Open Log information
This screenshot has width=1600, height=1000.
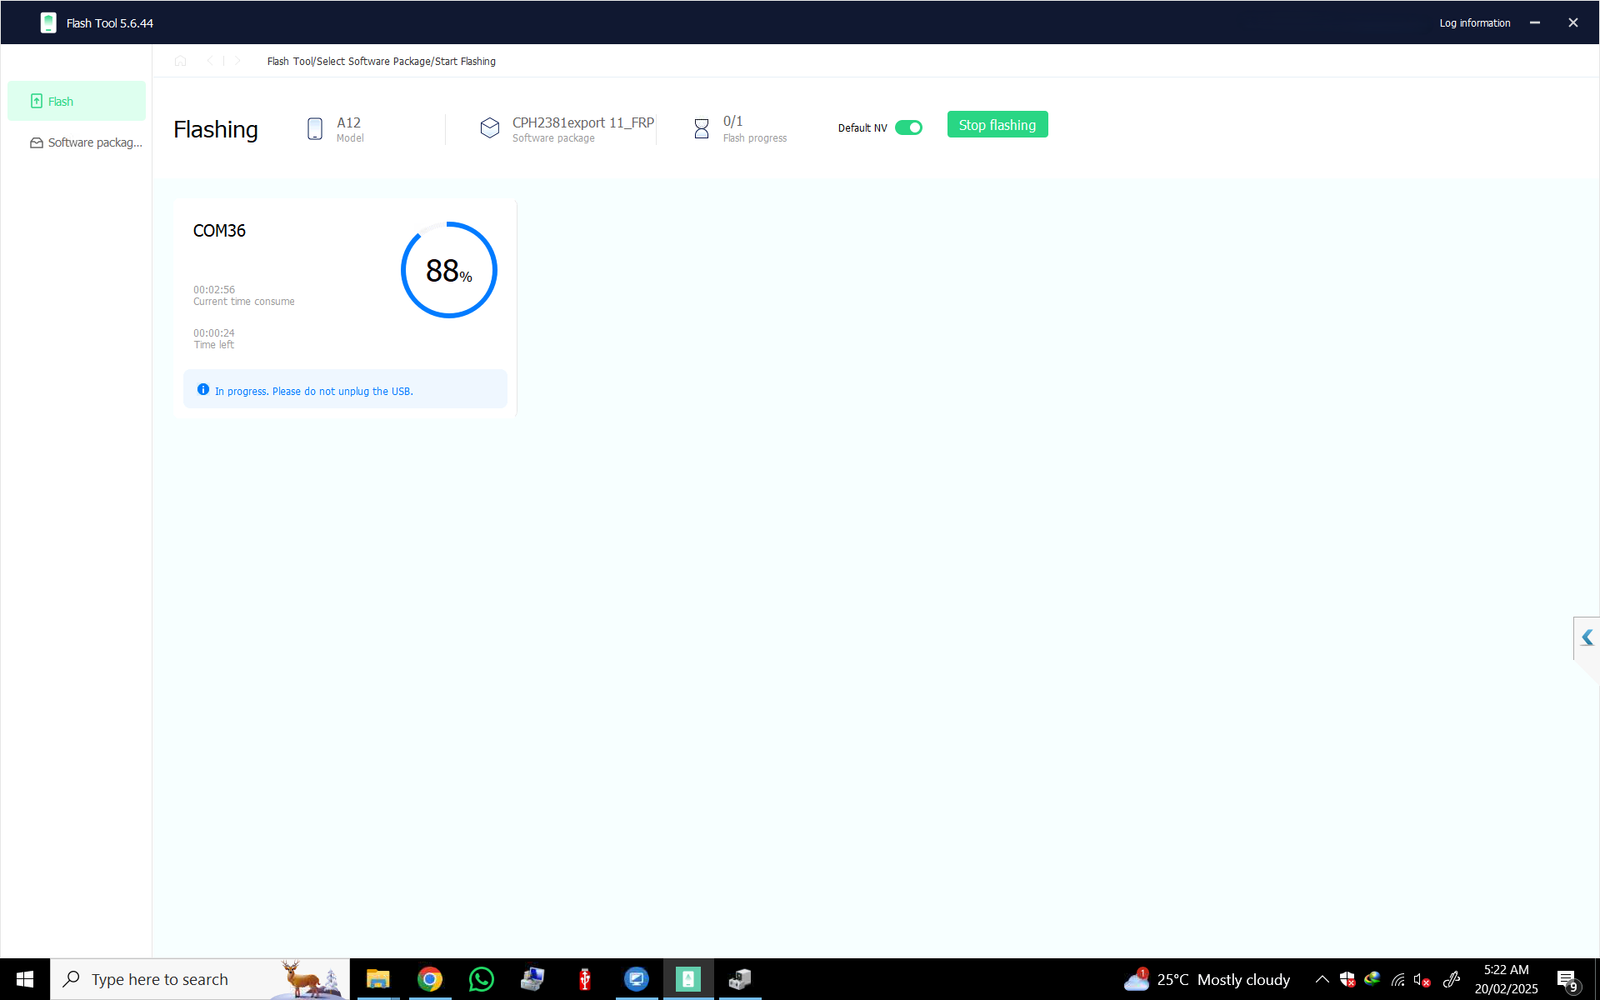[1473, 22]
